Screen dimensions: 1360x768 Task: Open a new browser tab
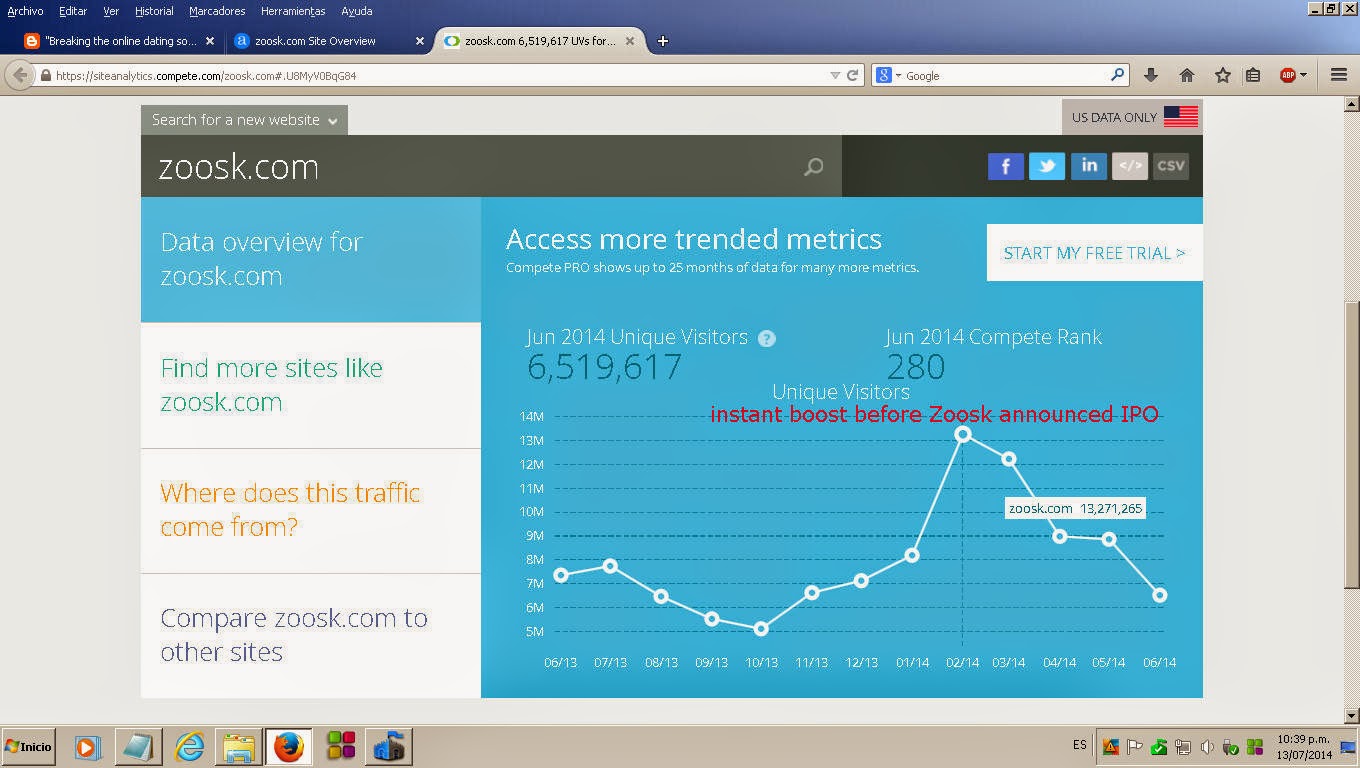click(662, 41)
